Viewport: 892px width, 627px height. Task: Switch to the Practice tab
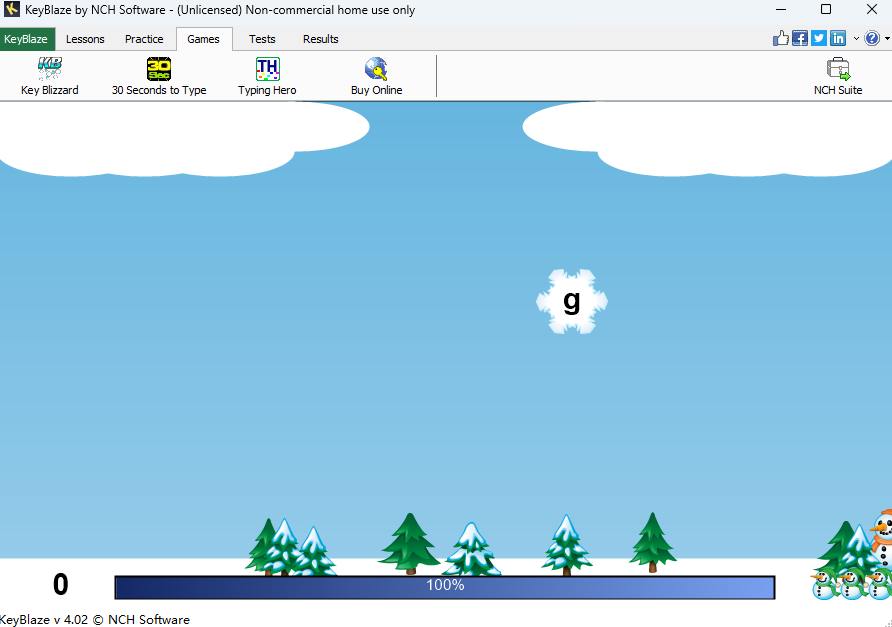(x=144, y=39)
